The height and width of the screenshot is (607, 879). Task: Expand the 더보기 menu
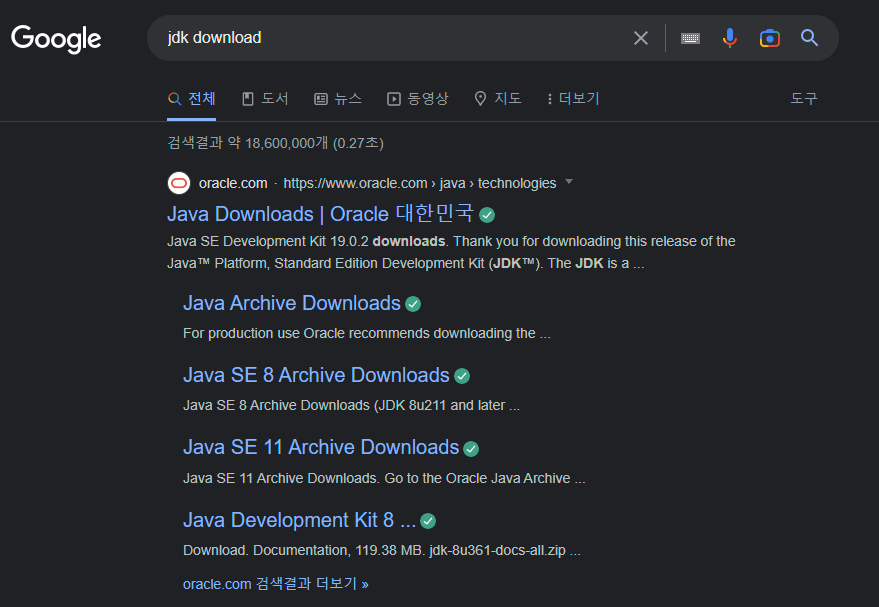click(573, 99)
